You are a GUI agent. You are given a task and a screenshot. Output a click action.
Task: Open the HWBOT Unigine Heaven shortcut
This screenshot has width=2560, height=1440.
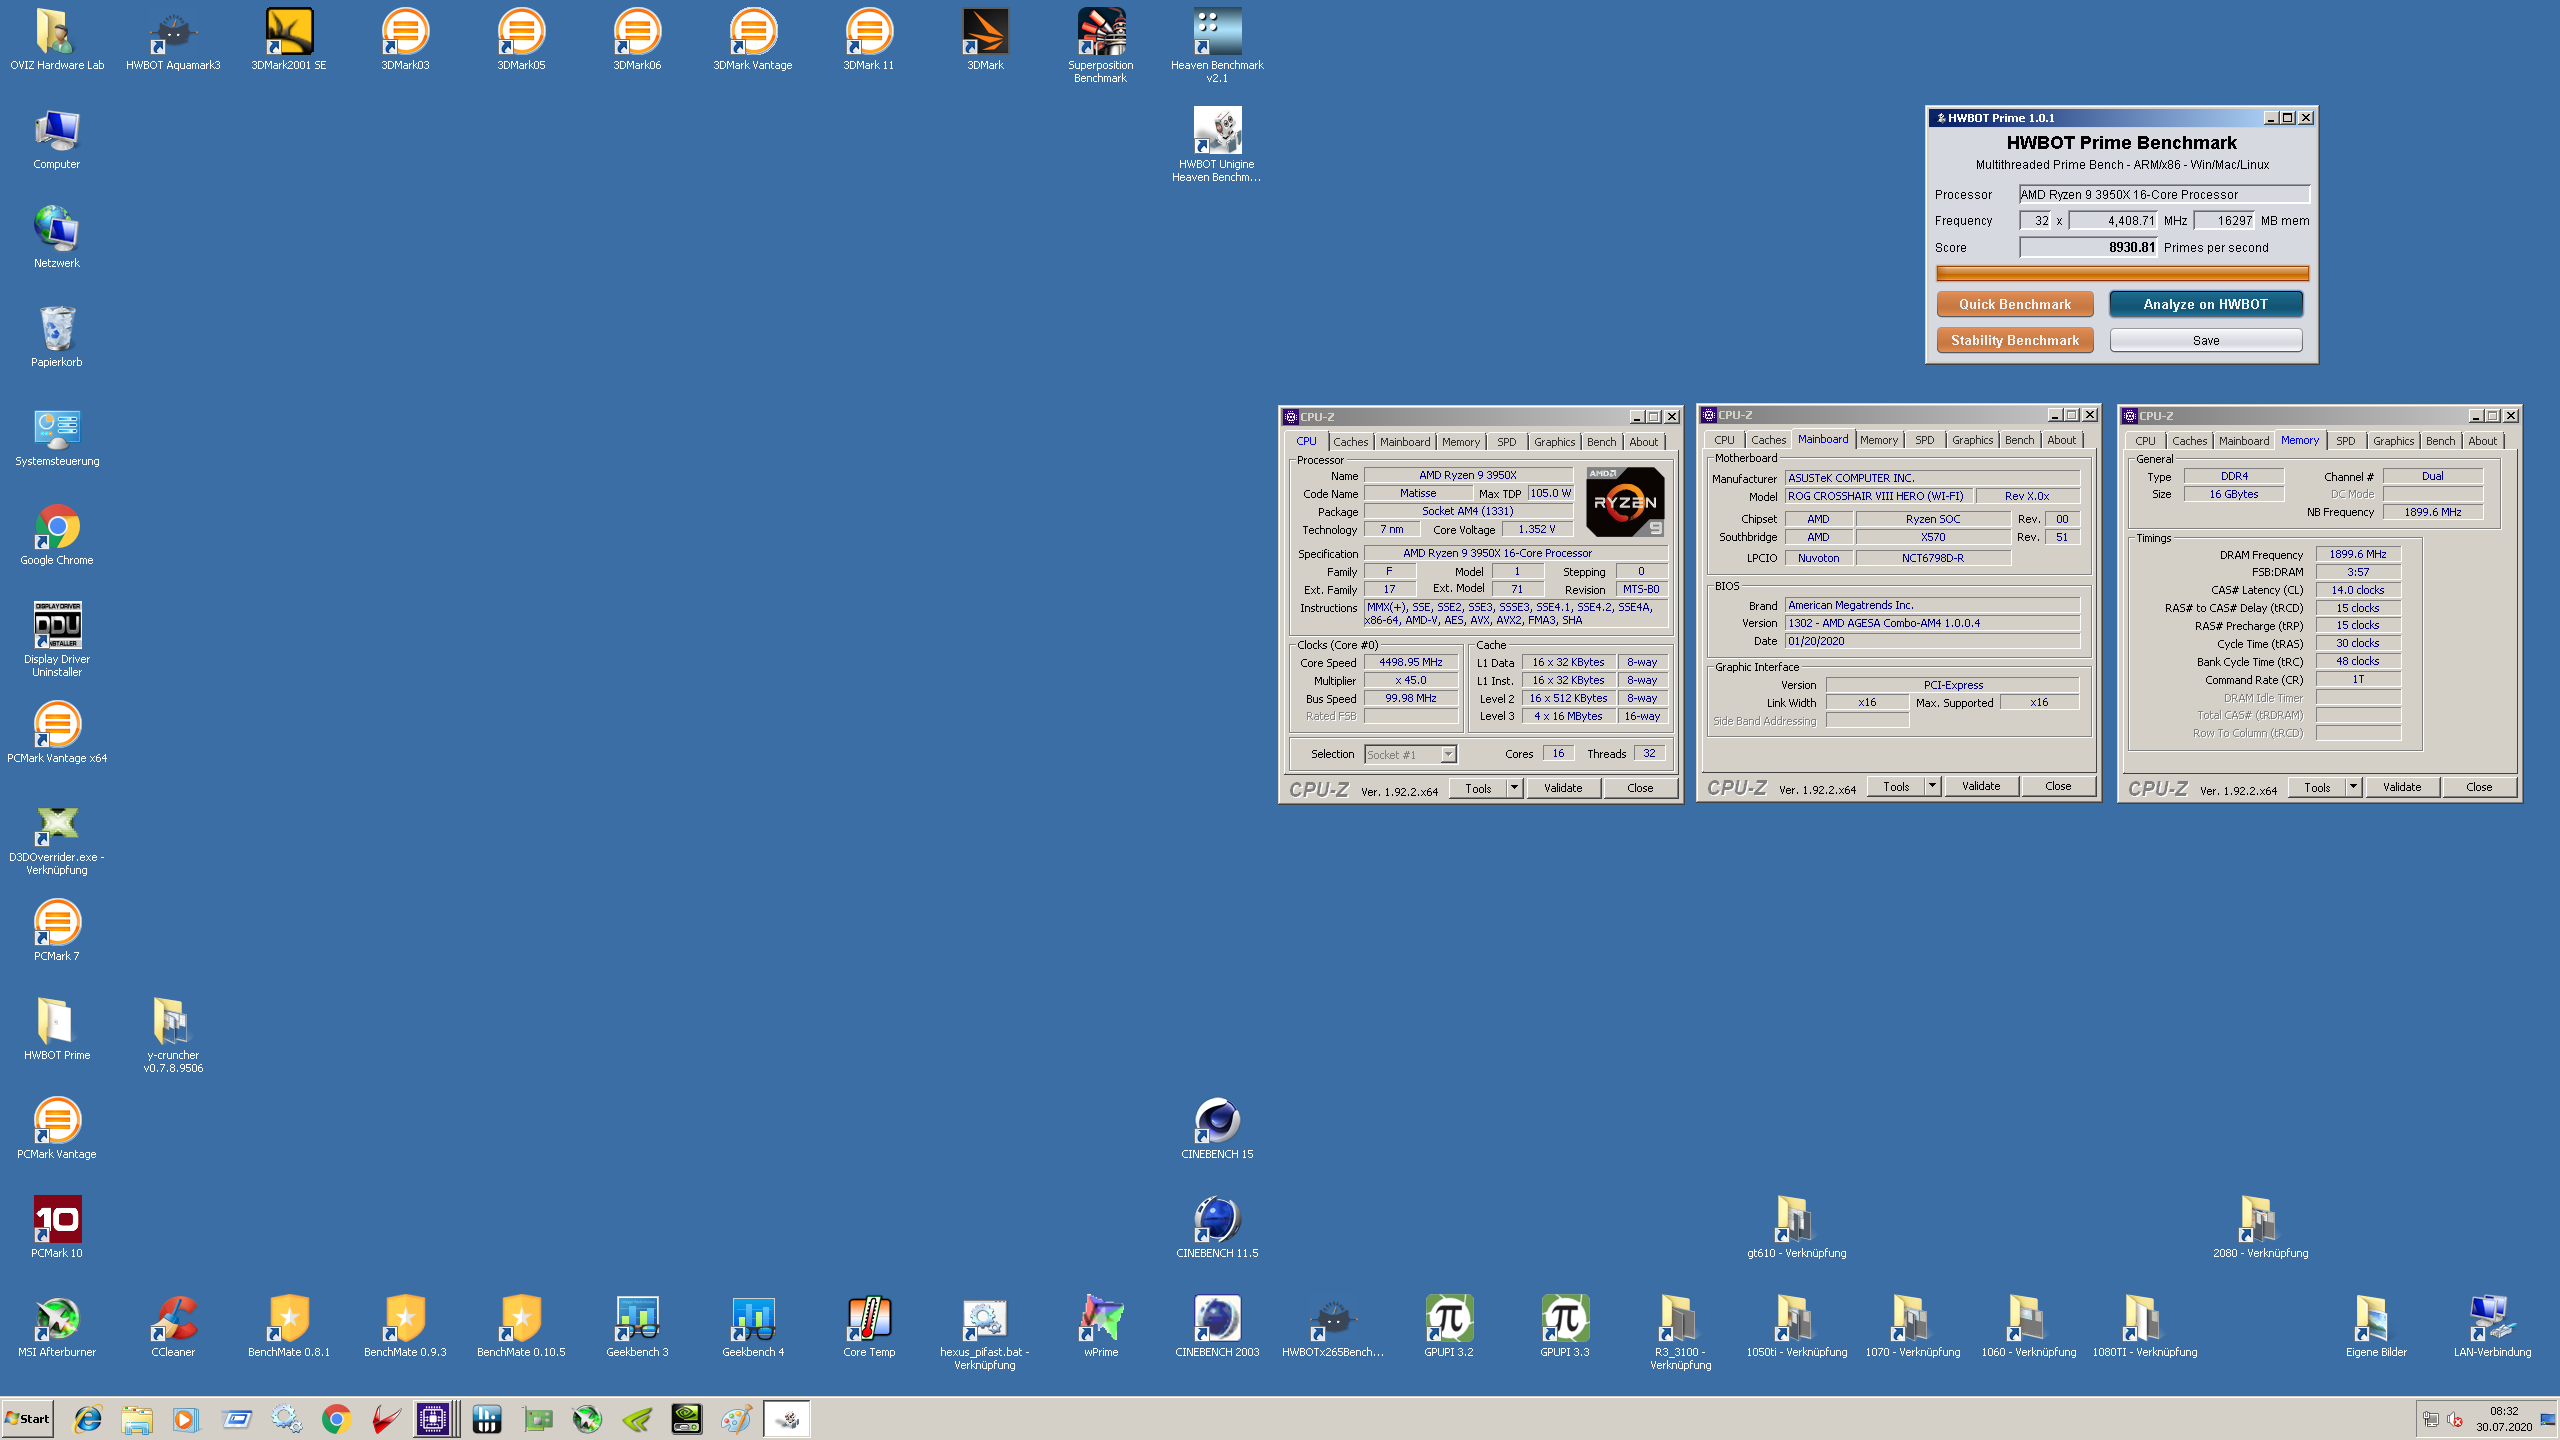pos(1217,145)
